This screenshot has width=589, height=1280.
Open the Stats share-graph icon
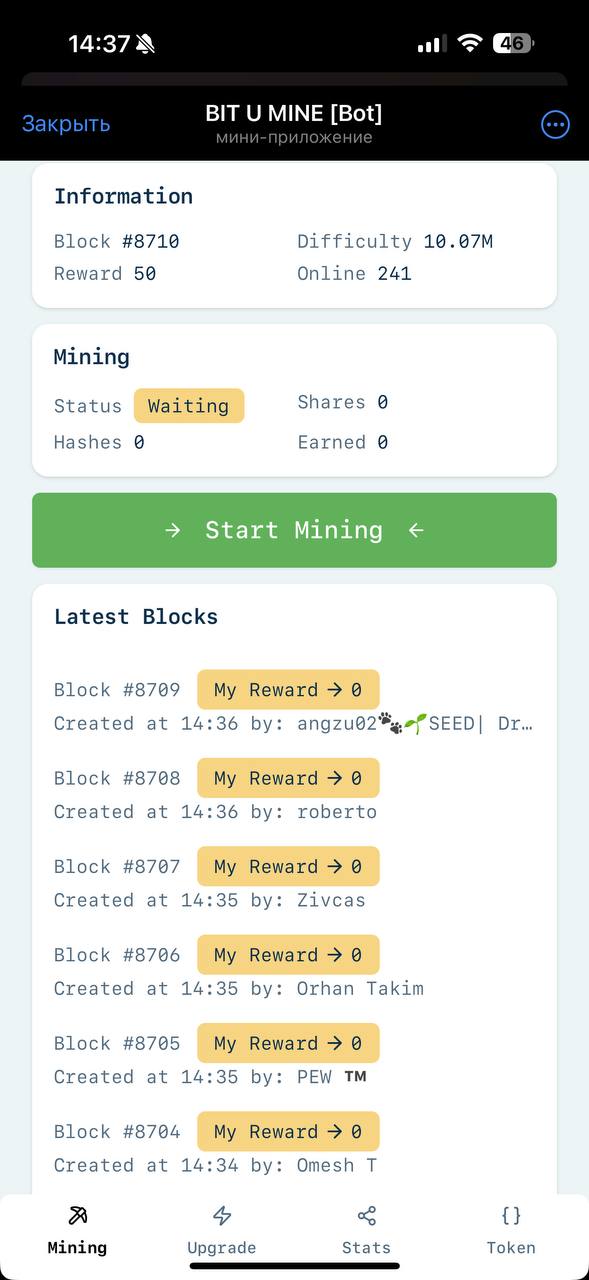tap(367, 1216)
